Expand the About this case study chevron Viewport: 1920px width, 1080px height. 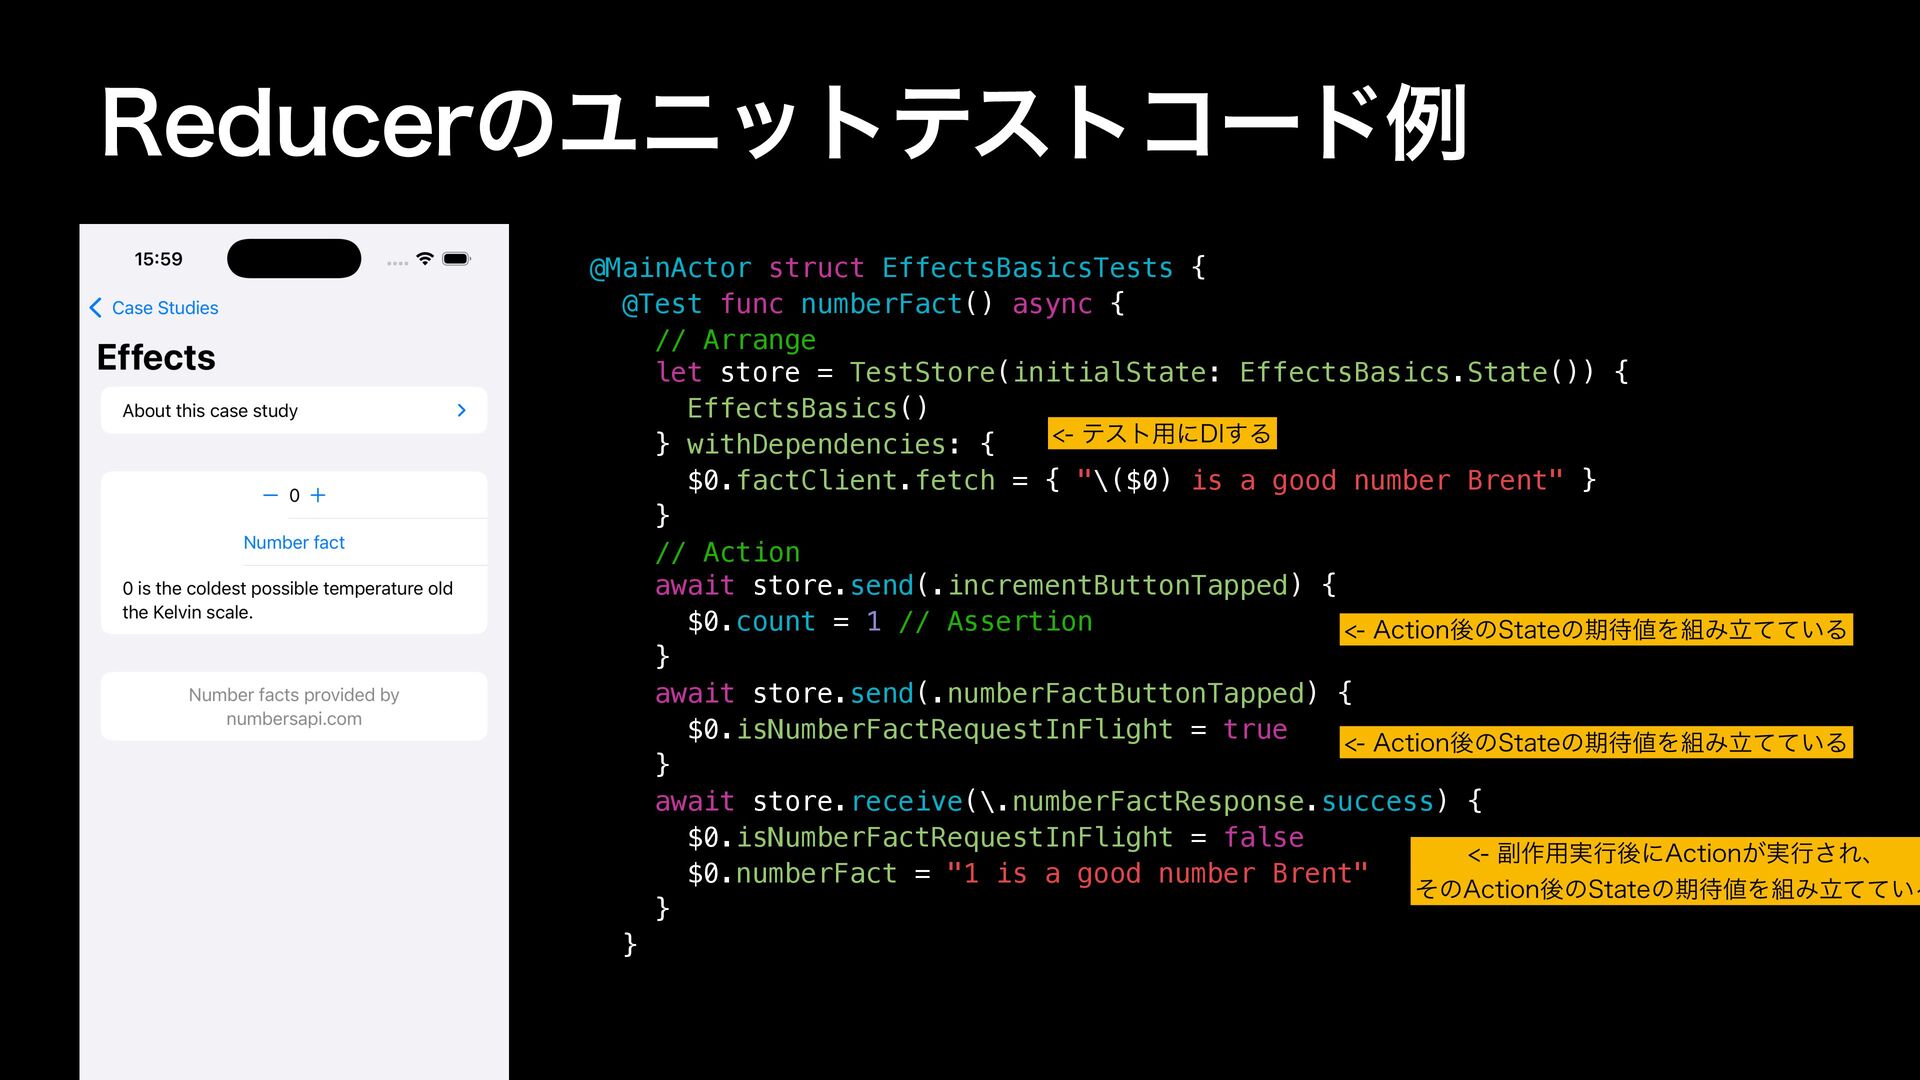pos(461,411)
